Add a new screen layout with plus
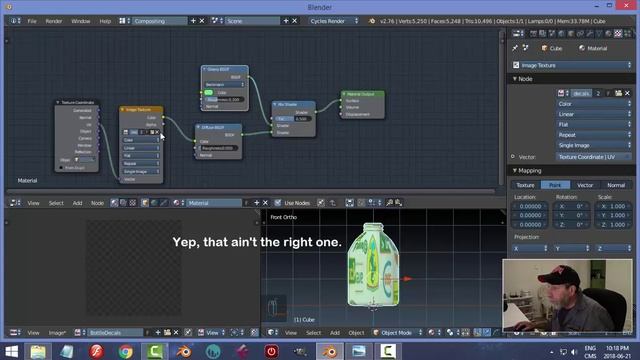The width and height of the screenshot is (640, 360). (x=193, y=21)
